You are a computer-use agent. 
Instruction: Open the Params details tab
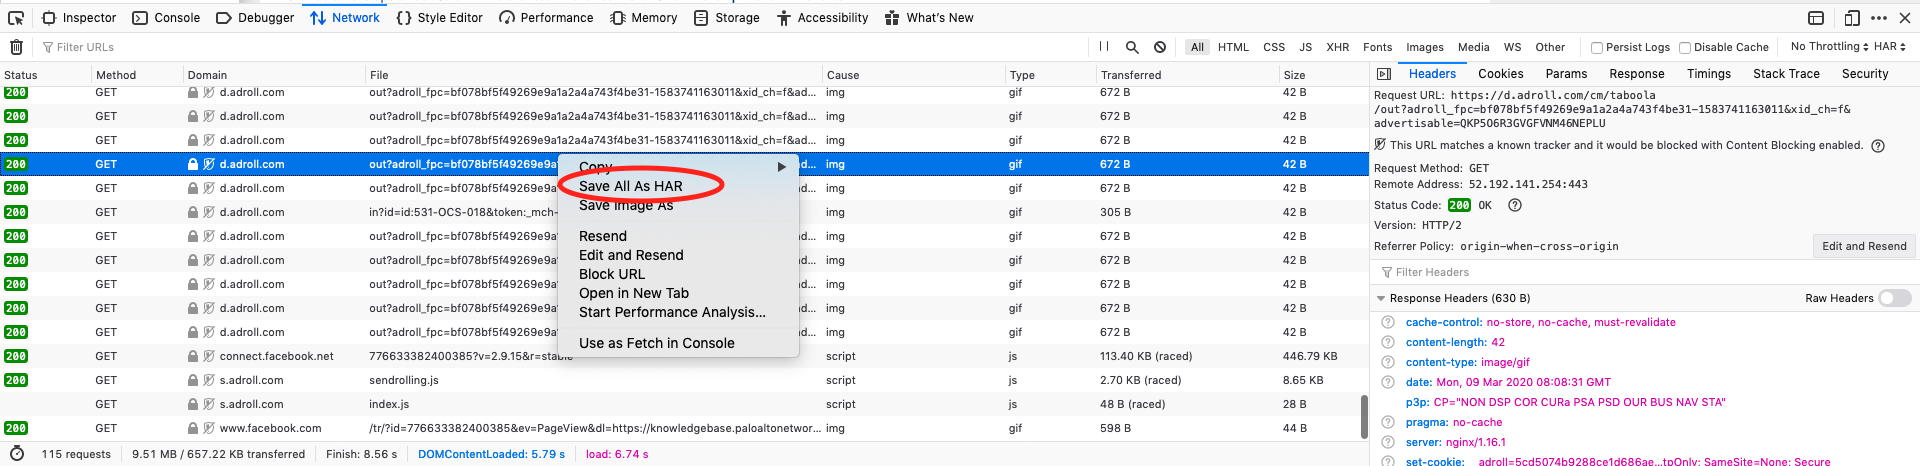pyautogui.click(x=1566, y=74)
